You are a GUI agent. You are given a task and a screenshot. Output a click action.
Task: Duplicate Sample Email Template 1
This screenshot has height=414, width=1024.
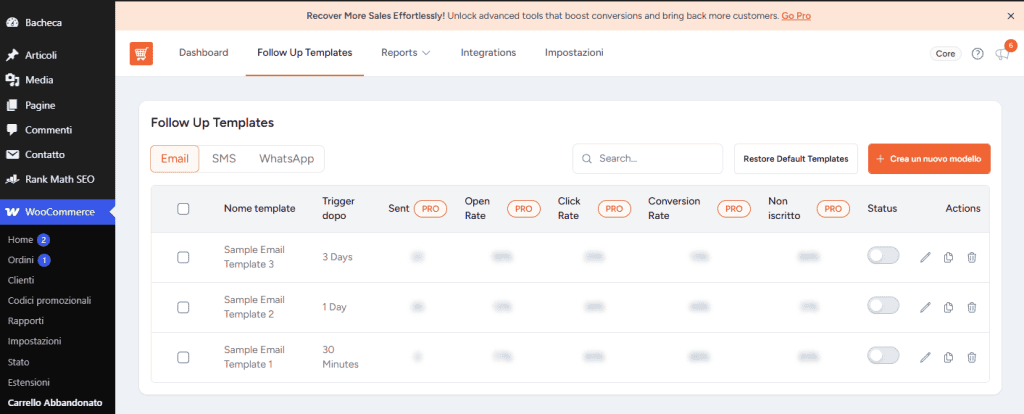click(x=948, y=357)
